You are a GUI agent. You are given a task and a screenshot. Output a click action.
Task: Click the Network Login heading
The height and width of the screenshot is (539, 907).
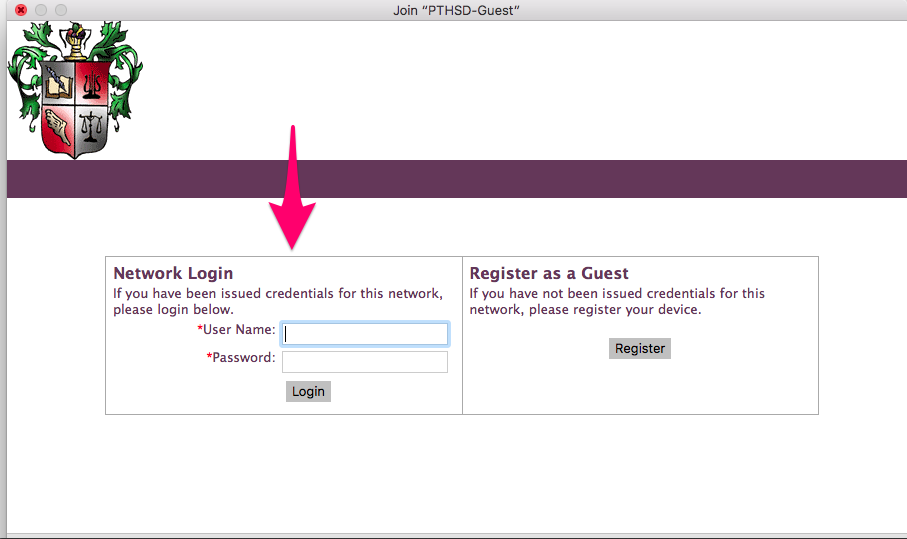click(173, 273)
